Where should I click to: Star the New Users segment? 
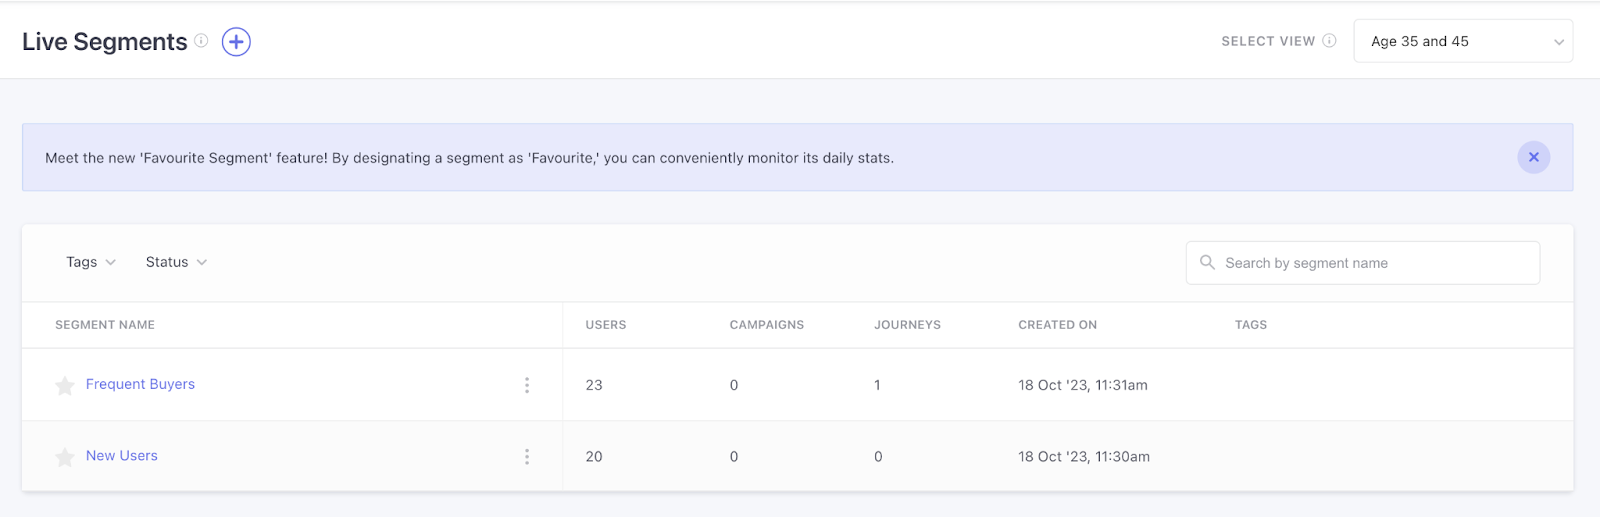(65, 457)
